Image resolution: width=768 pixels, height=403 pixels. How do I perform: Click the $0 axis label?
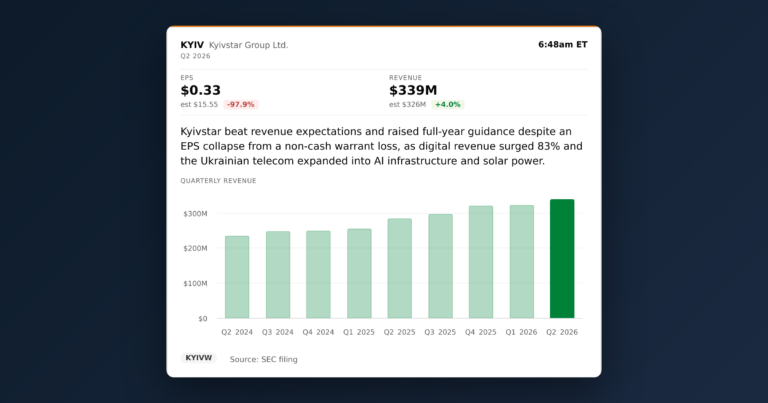coord(203,319)
